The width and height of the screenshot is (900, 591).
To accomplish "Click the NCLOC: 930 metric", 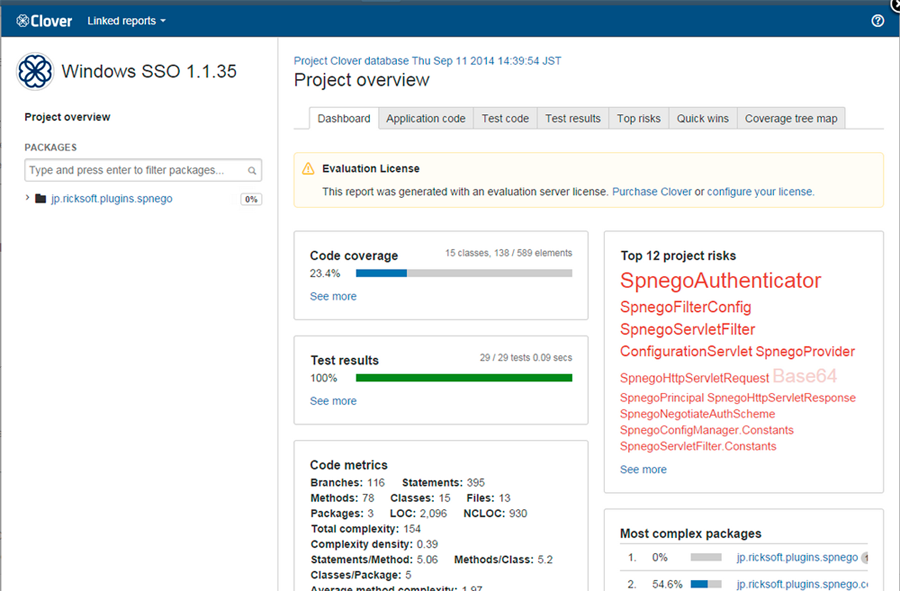I will (x=495, y=514).
